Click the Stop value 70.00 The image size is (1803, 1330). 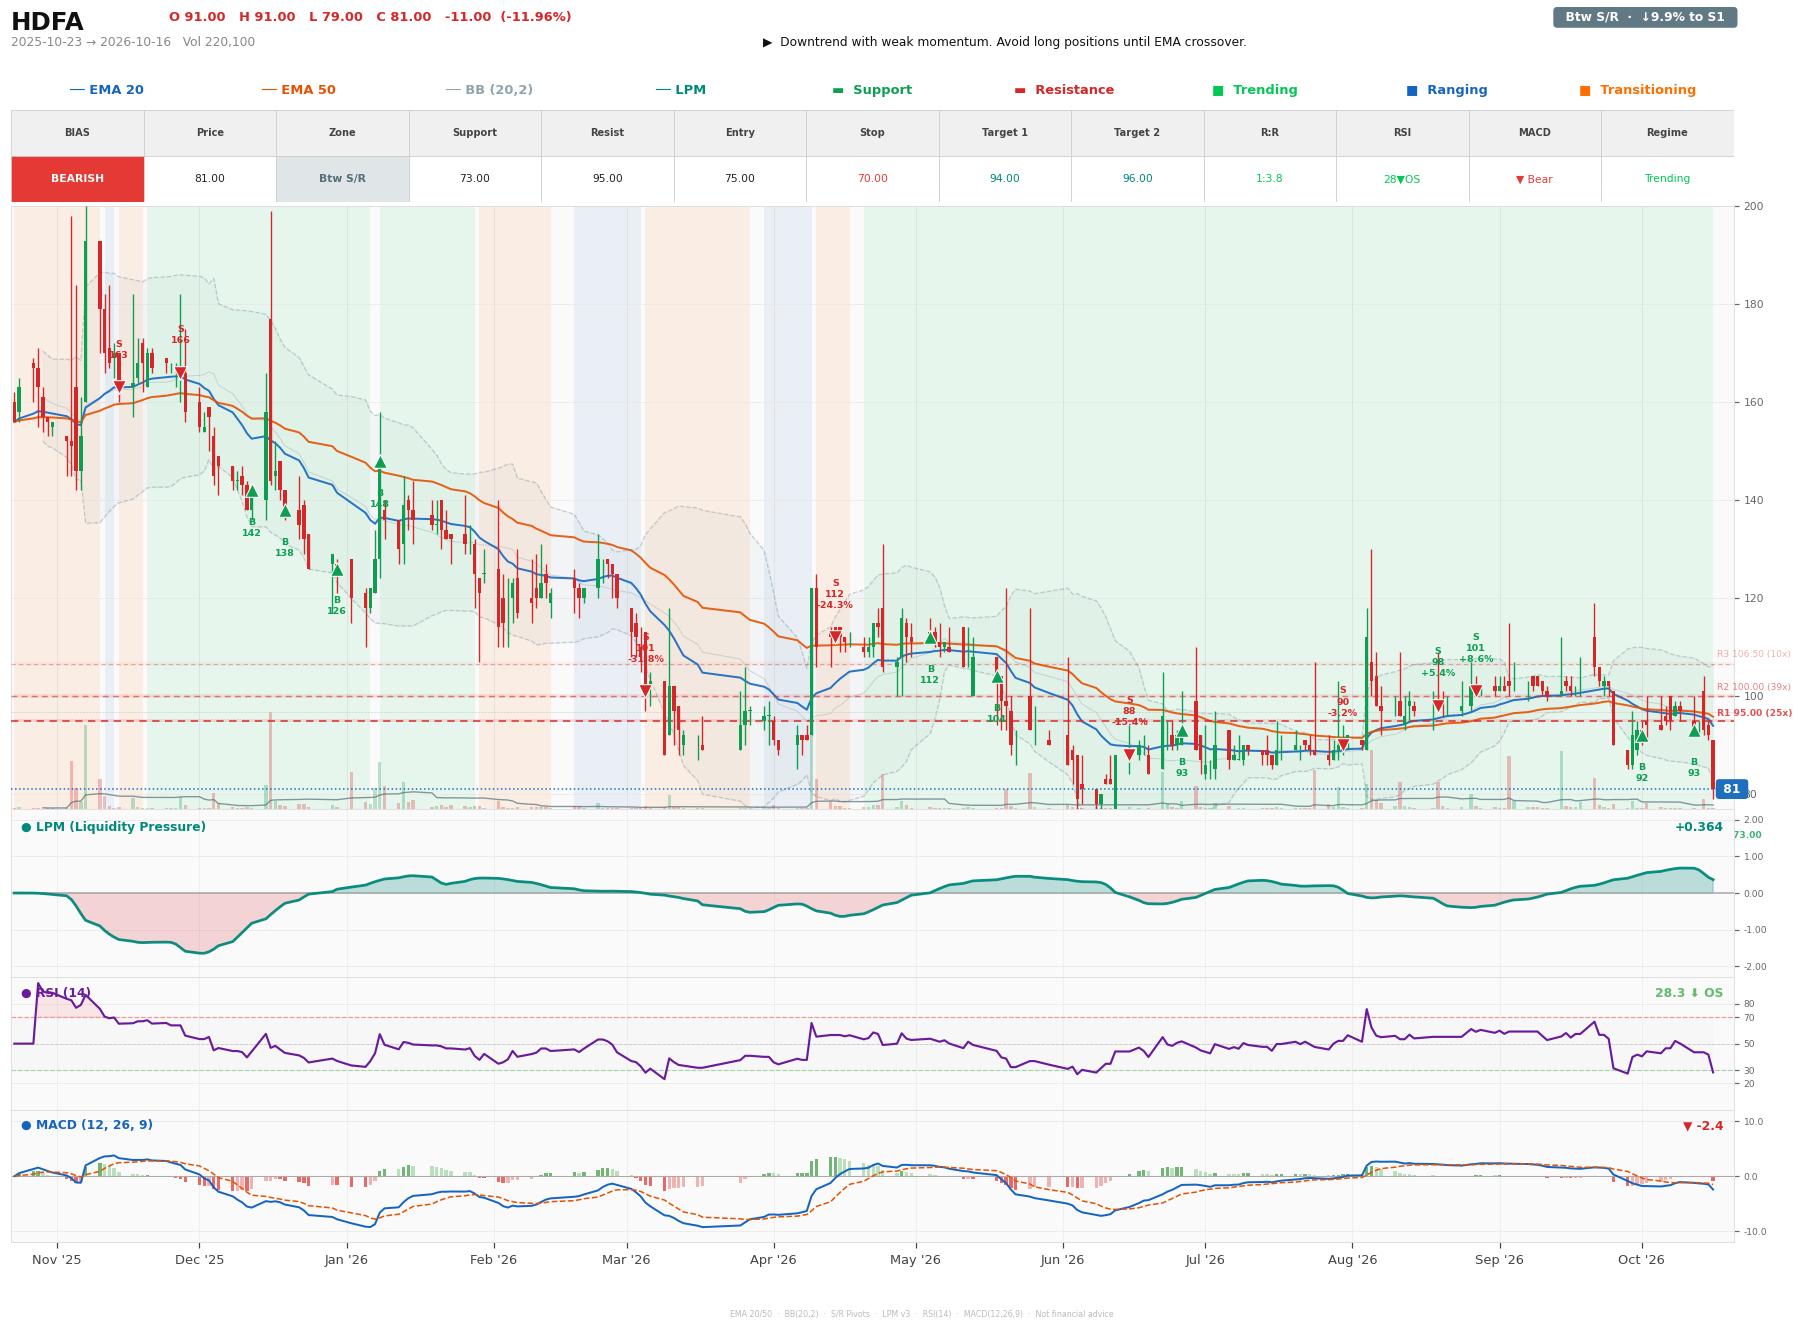point(872,179)
